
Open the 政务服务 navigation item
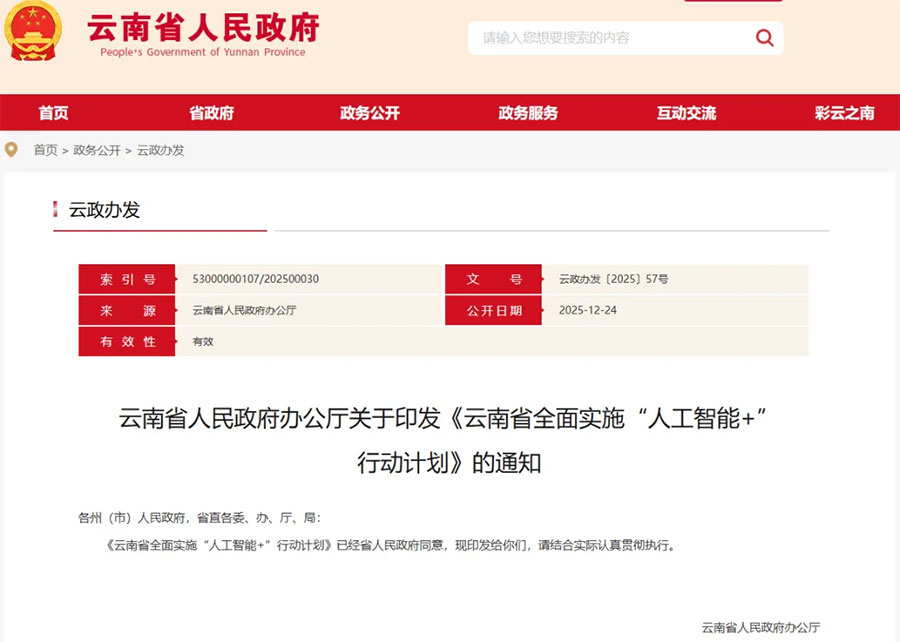pos(528,113)
